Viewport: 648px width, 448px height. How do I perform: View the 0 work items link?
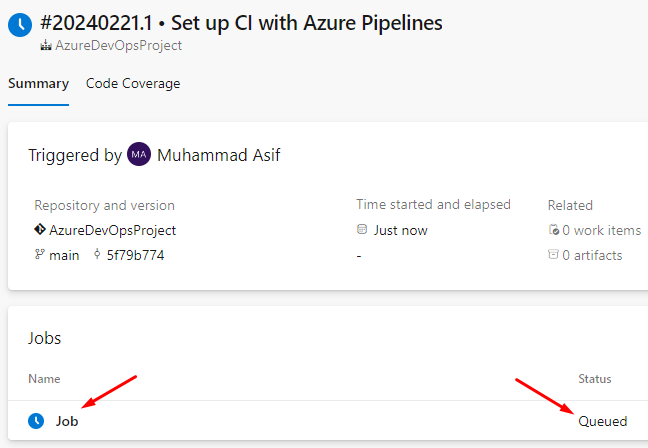pos(601,230)
